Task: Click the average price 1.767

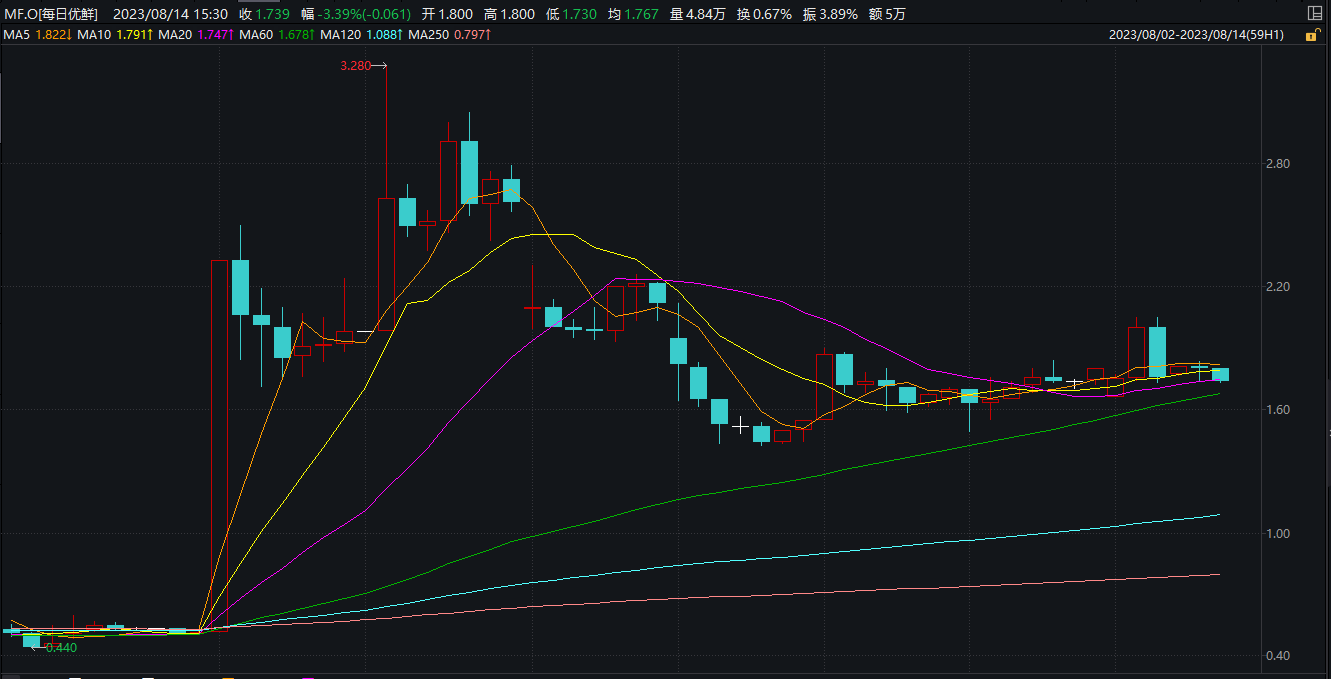Action: [x=642, y=14]
